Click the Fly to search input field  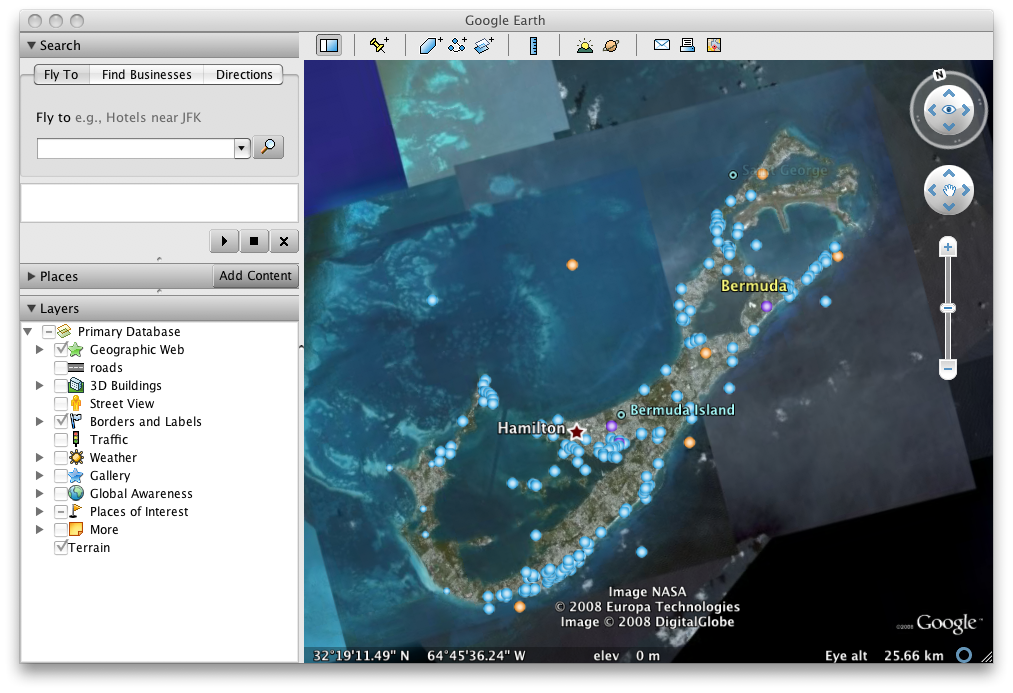pos(136,148)
